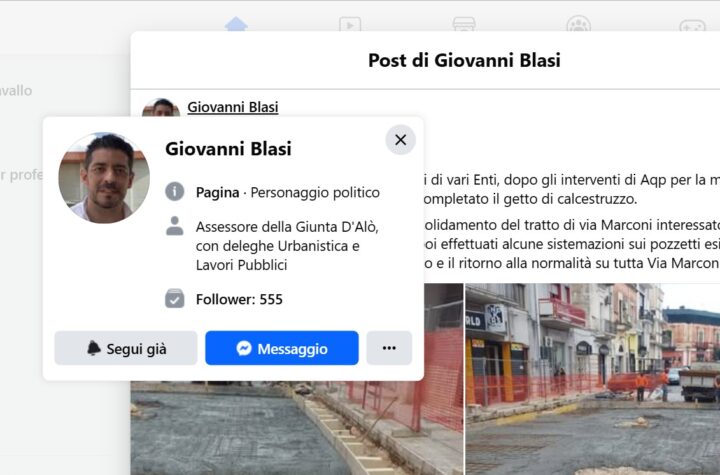This screenshot has height=475, width=720.
Task: Close the Giovanni Blasi profile popup
Action: [400, 140]
